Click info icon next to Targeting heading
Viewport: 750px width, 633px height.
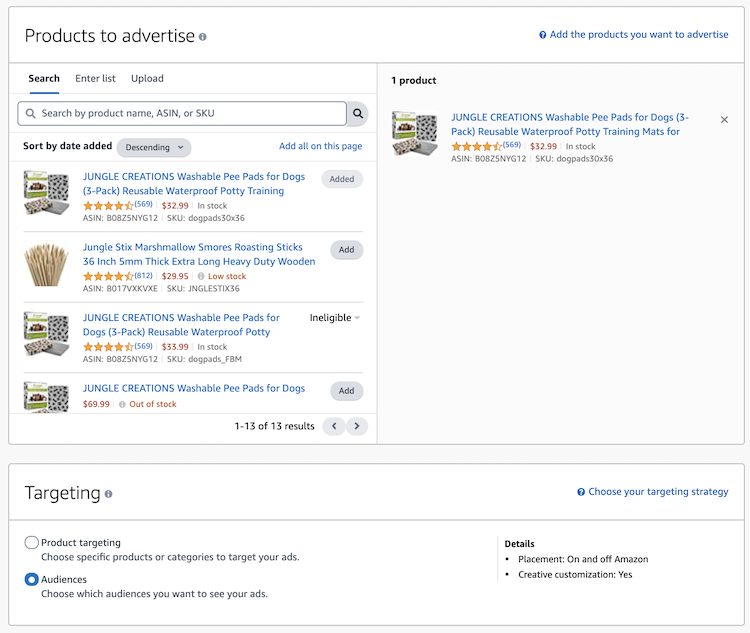pyautogui.click(x=109, y=494)
